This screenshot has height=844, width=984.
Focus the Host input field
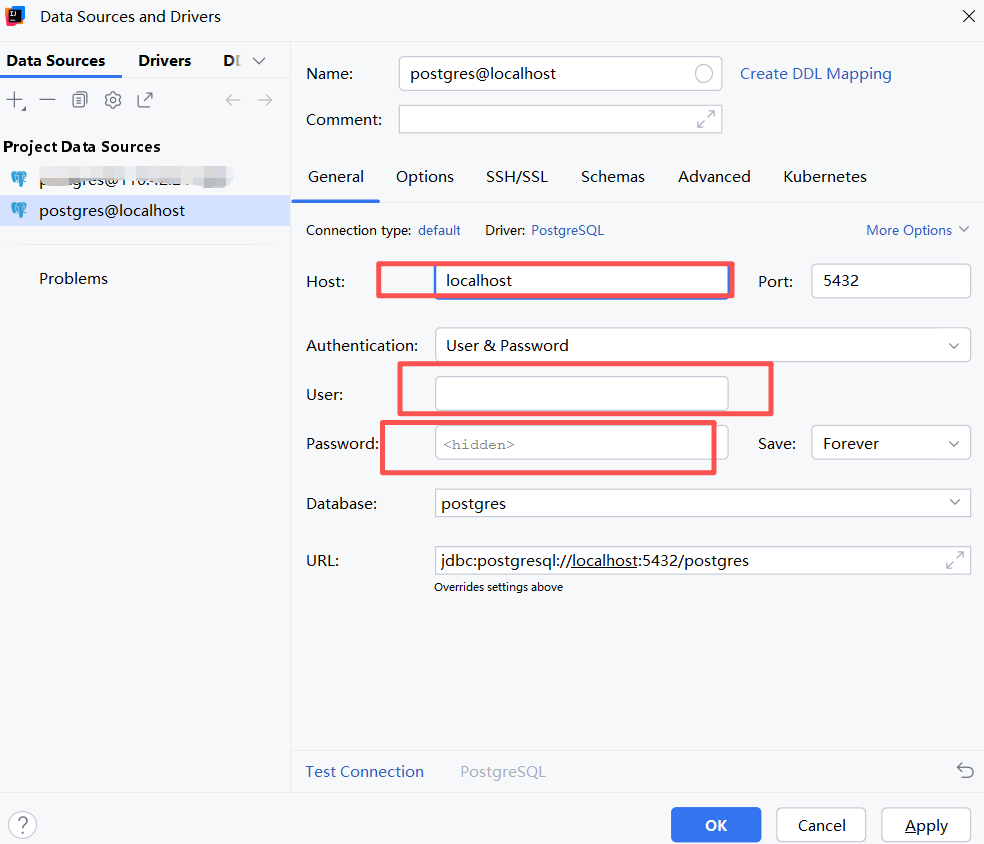pos(582,280)
